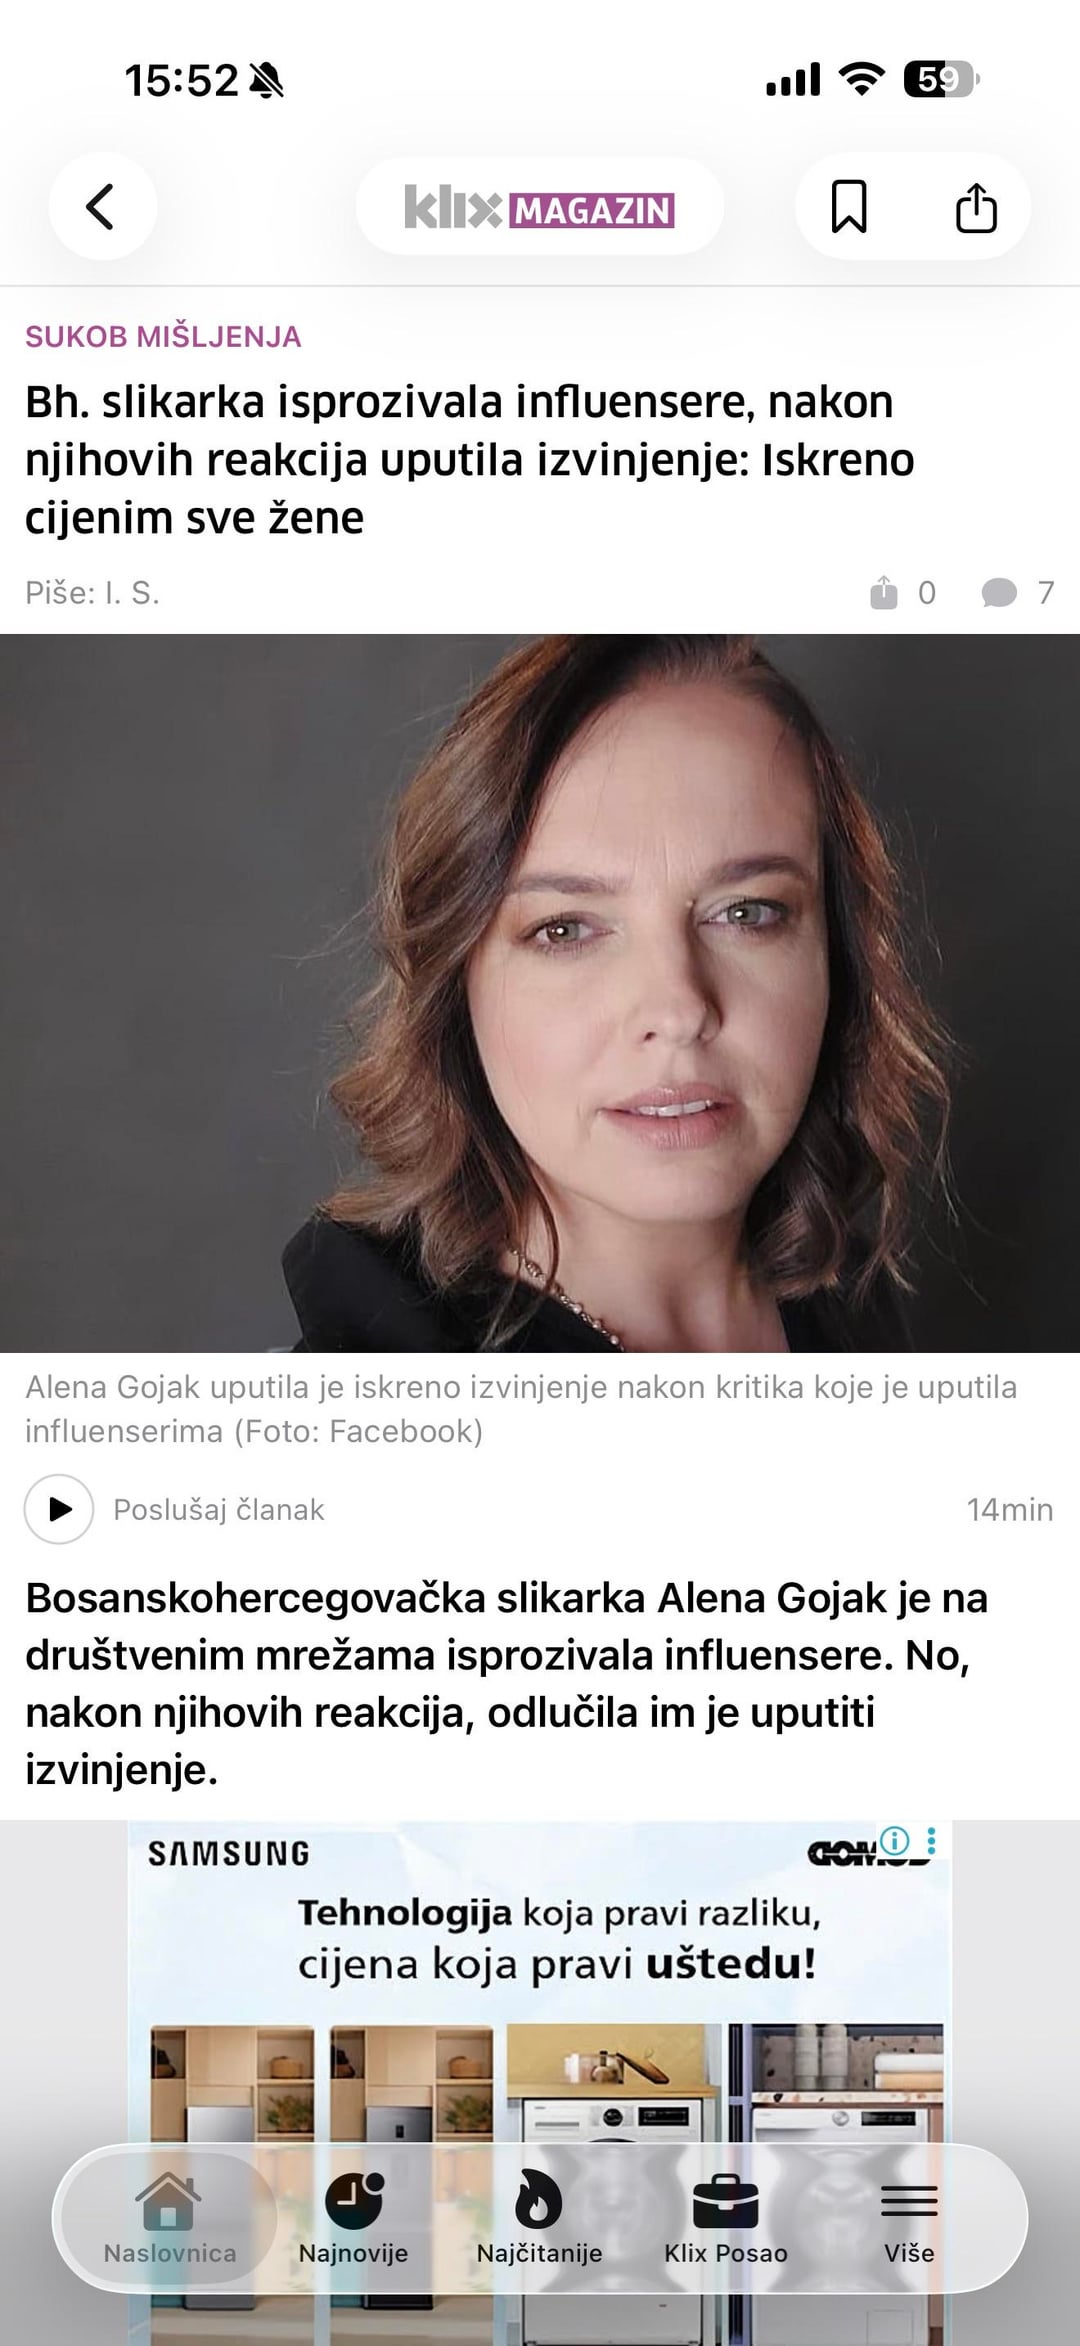1080x2346 pixels.
Task: Tap the Sukob mišljenja category label
Action: [x=163, y=337]
